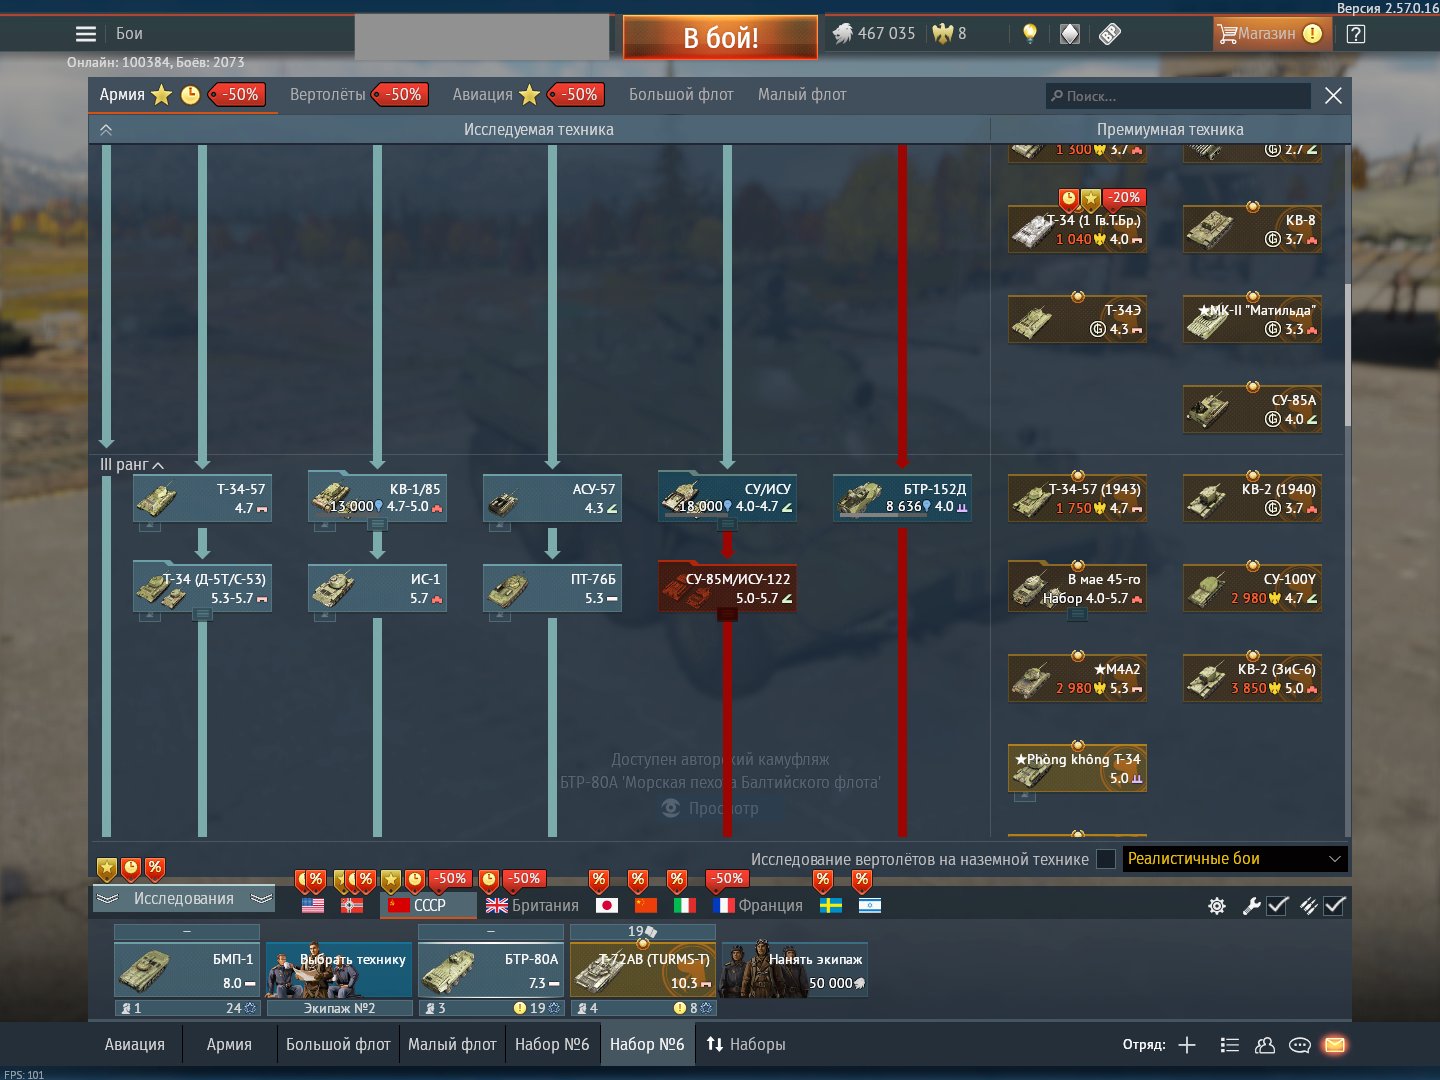Open the chat speech bubble icon
Screen dimensions: 1440x1080
tap(1300, 1045)
